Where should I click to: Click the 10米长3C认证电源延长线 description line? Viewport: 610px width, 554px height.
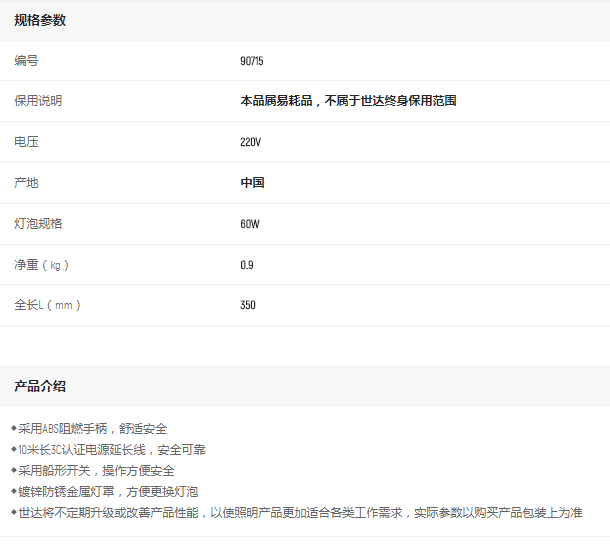click(x=112, y=450)
